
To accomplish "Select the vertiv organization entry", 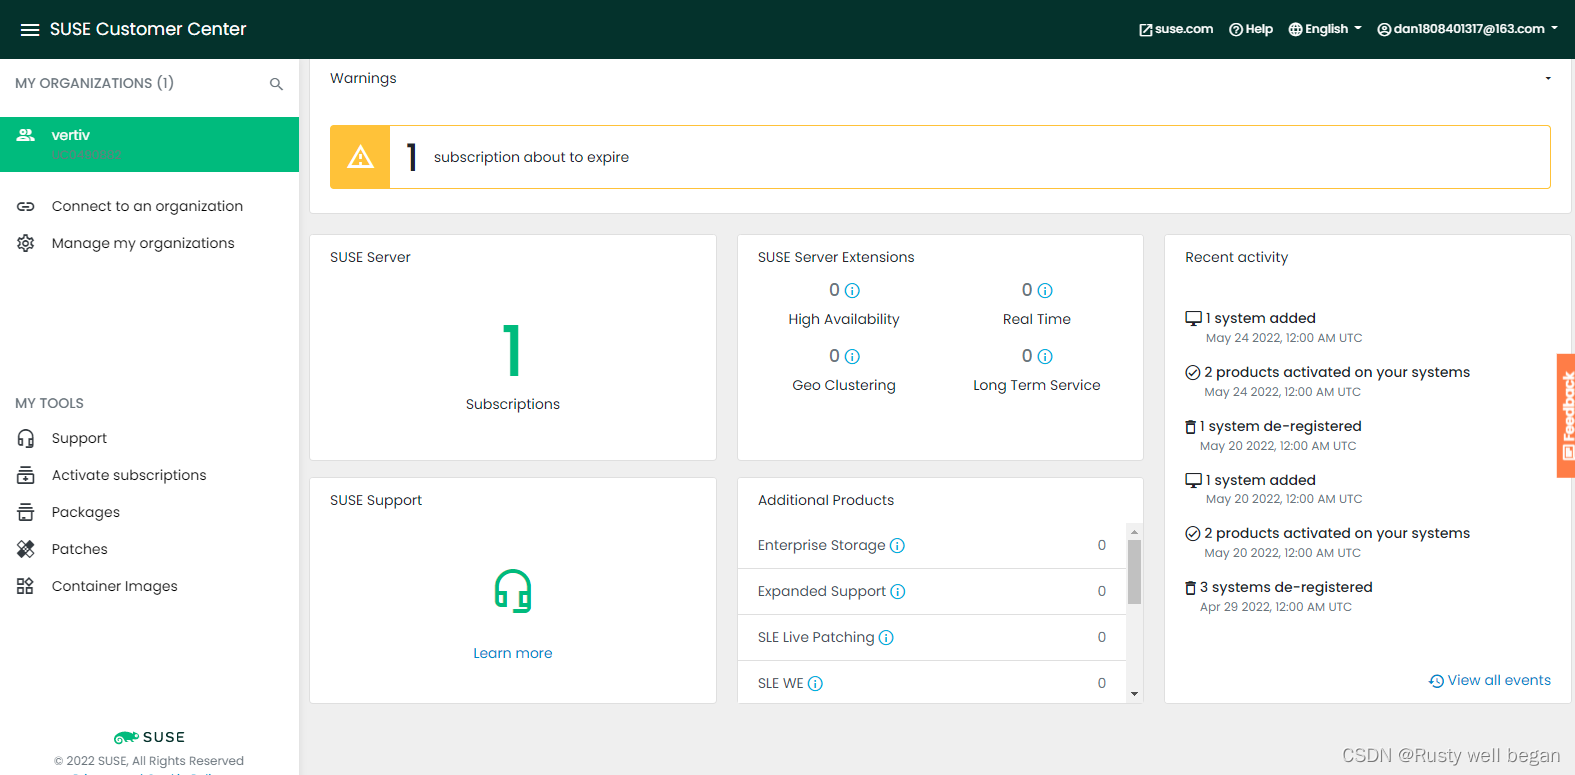I will (149, 145).
